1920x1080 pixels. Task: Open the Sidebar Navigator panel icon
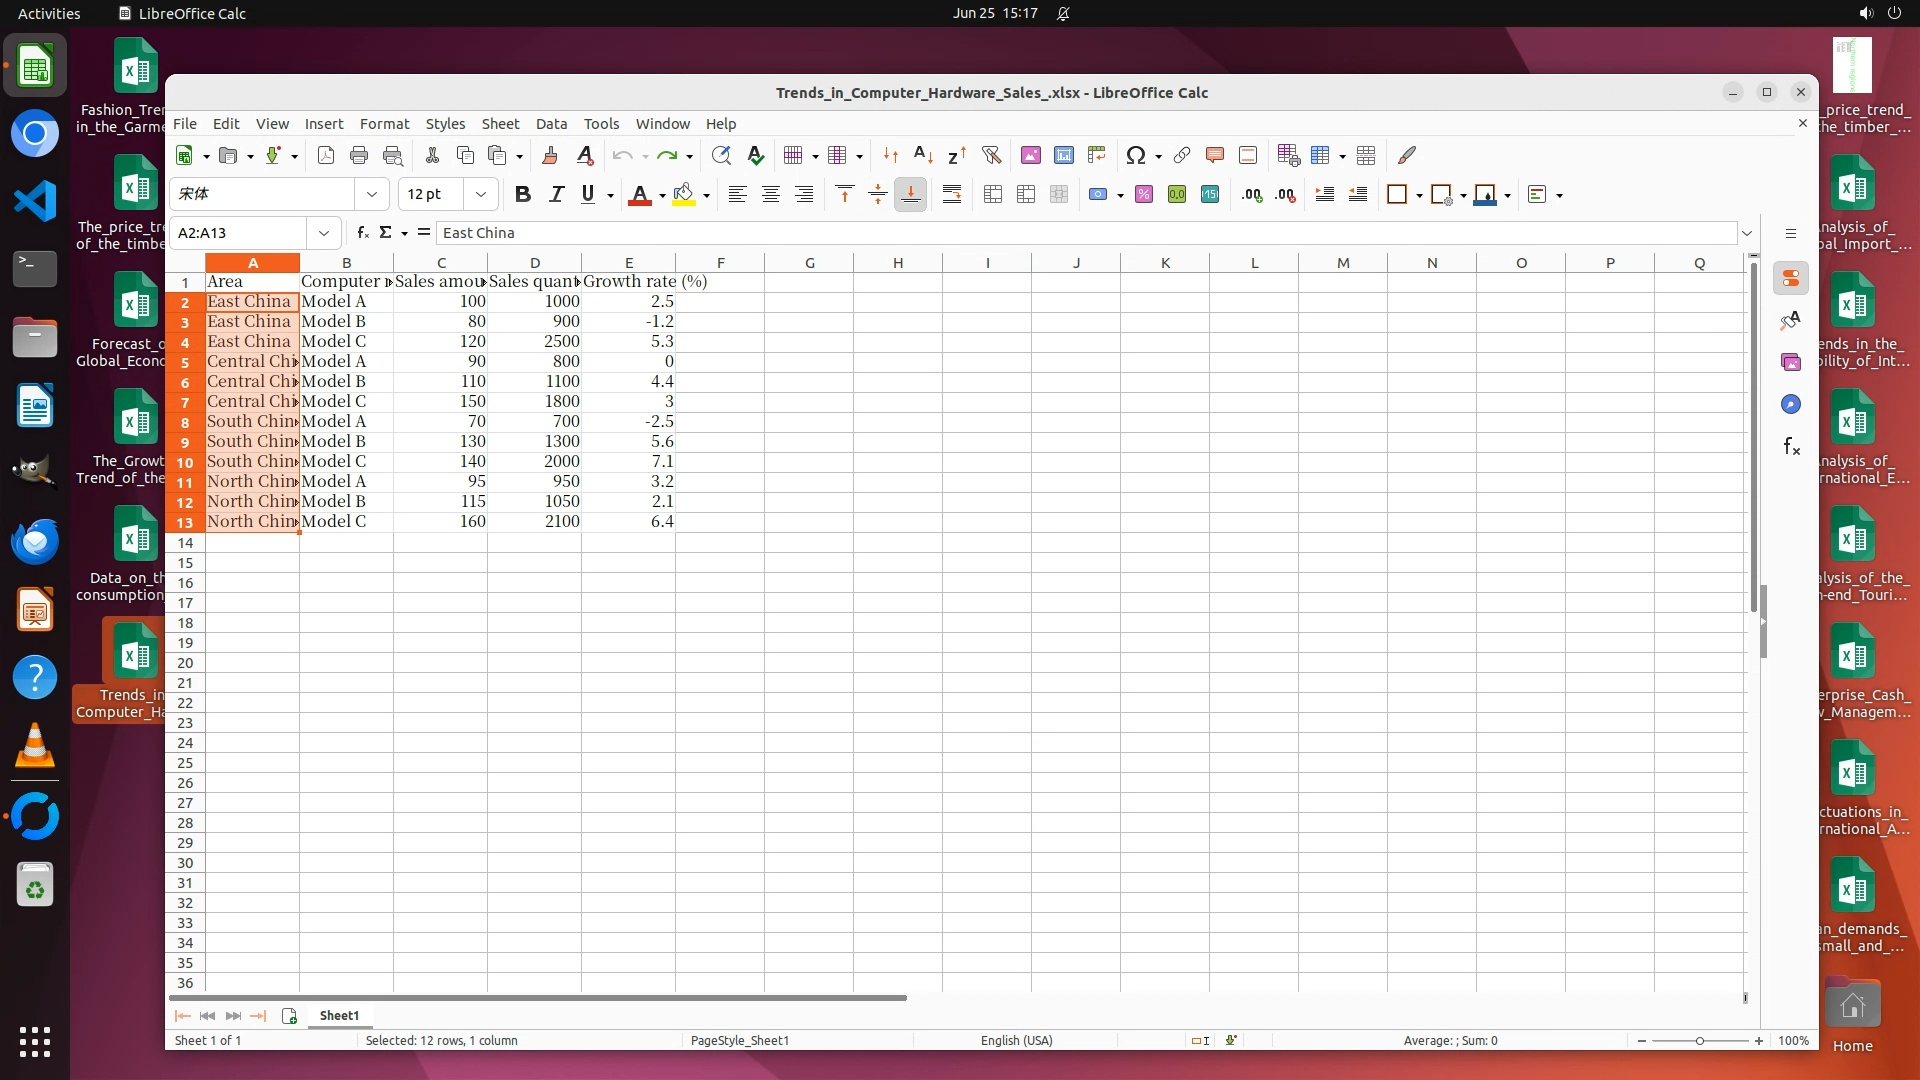coord(1791,404)
